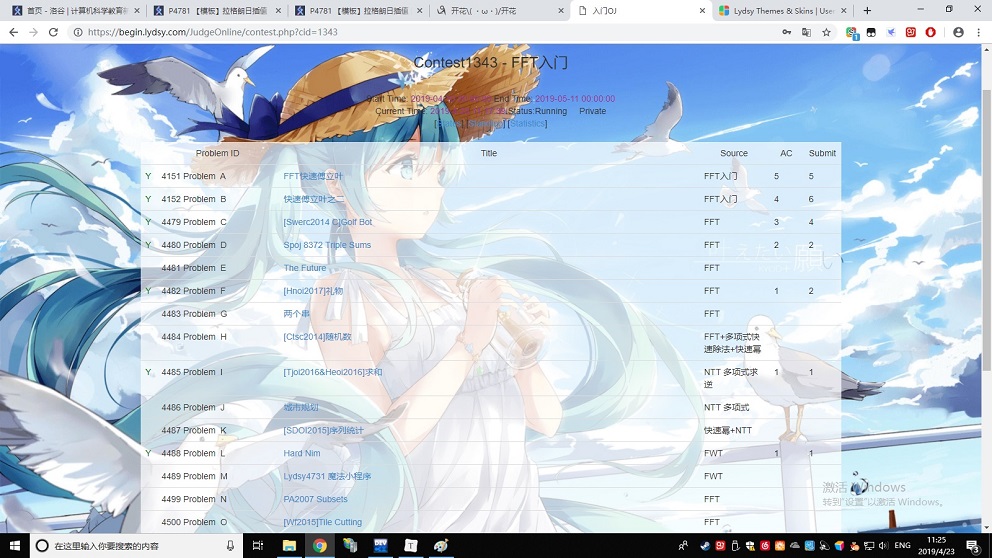Click the Windows search box
Image resolution: width=992 pixels, height=558 pixels.
(x=136, y=545)
